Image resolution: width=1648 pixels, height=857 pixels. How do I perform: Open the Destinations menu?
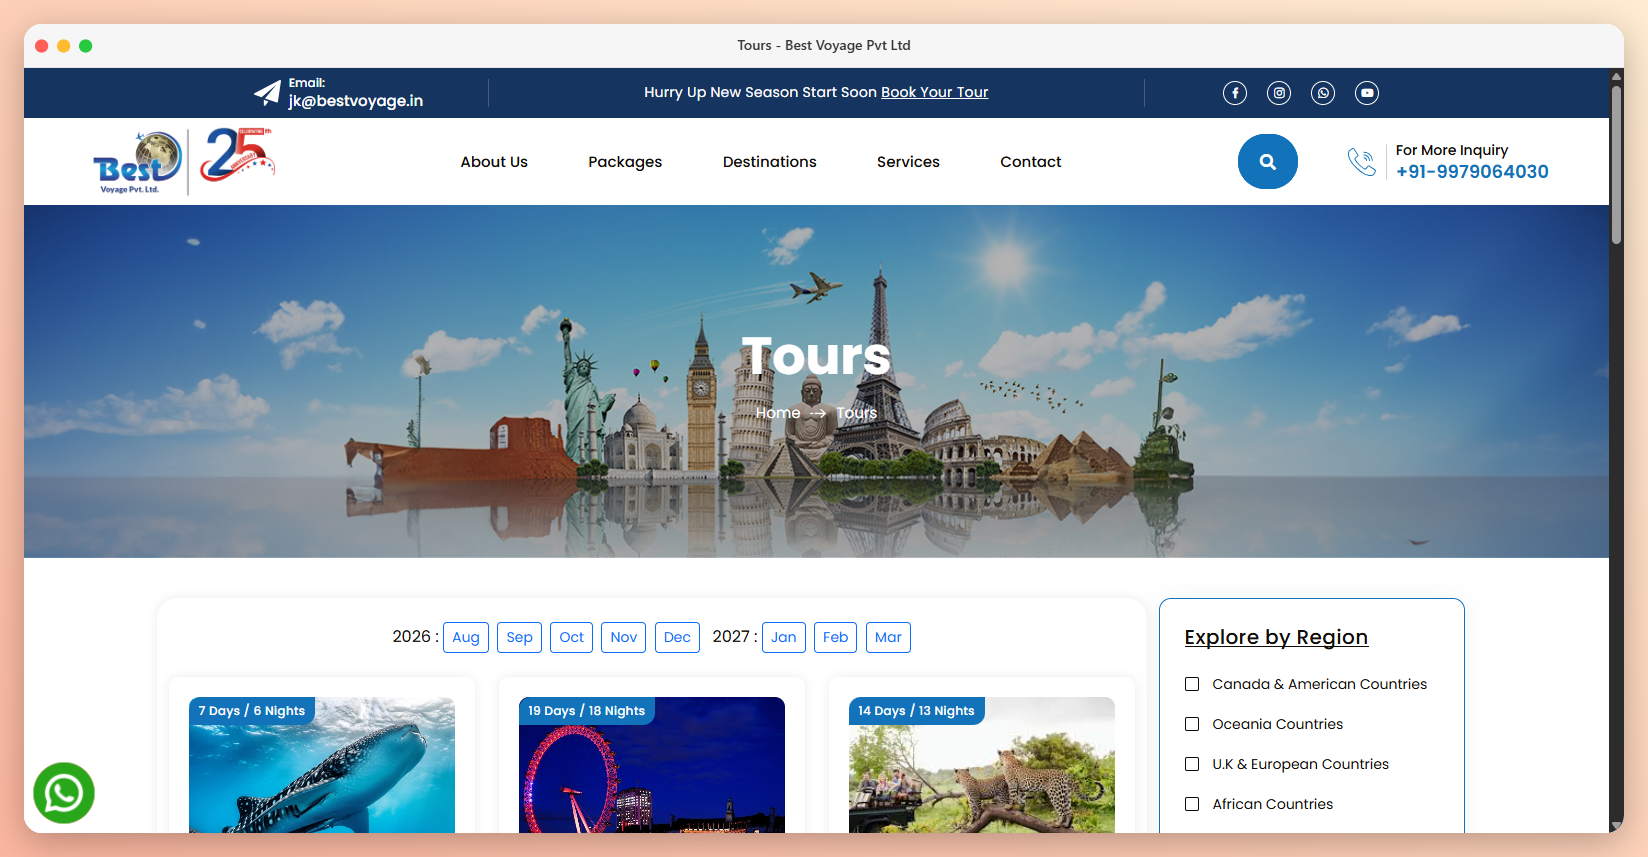pyautogui.click(x=770, y=162)
